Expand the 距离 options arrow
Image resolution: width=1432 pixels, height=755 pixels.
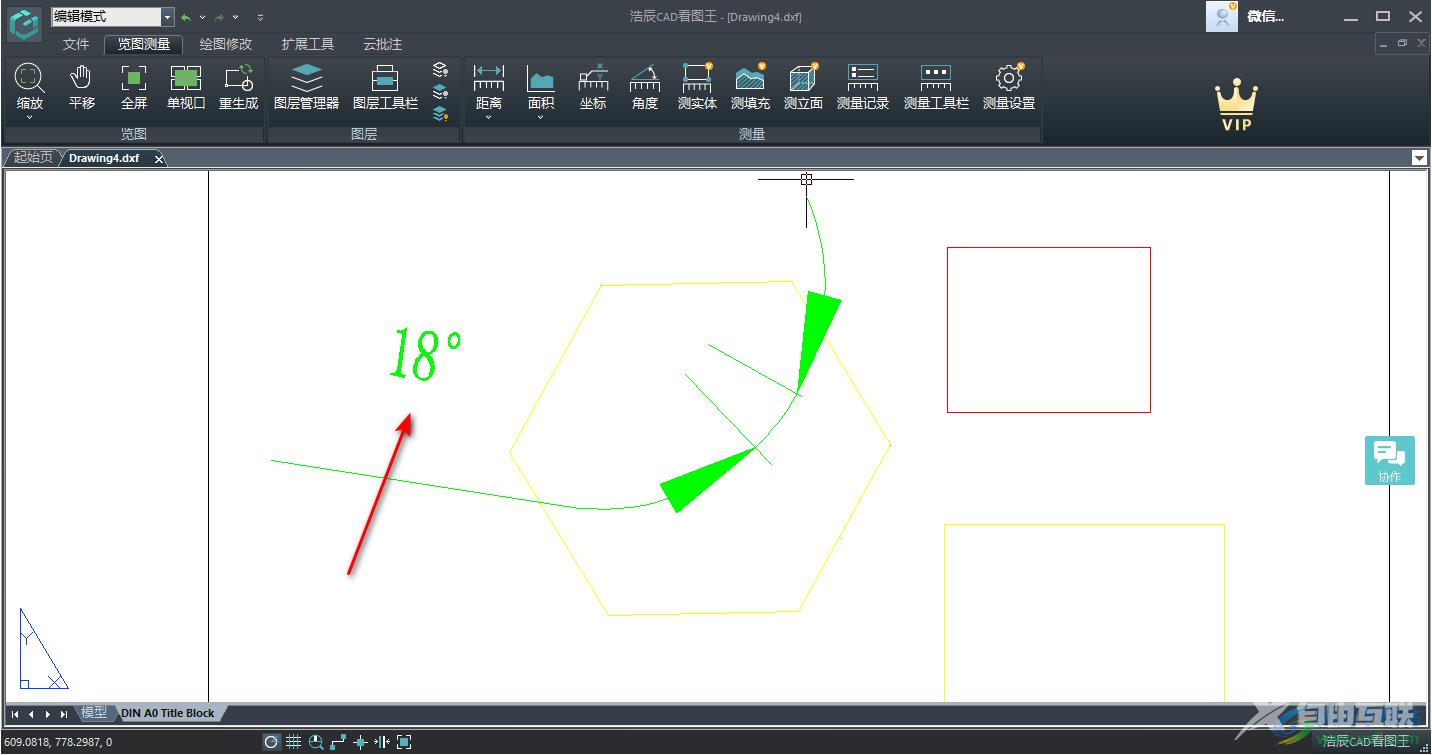489,118
